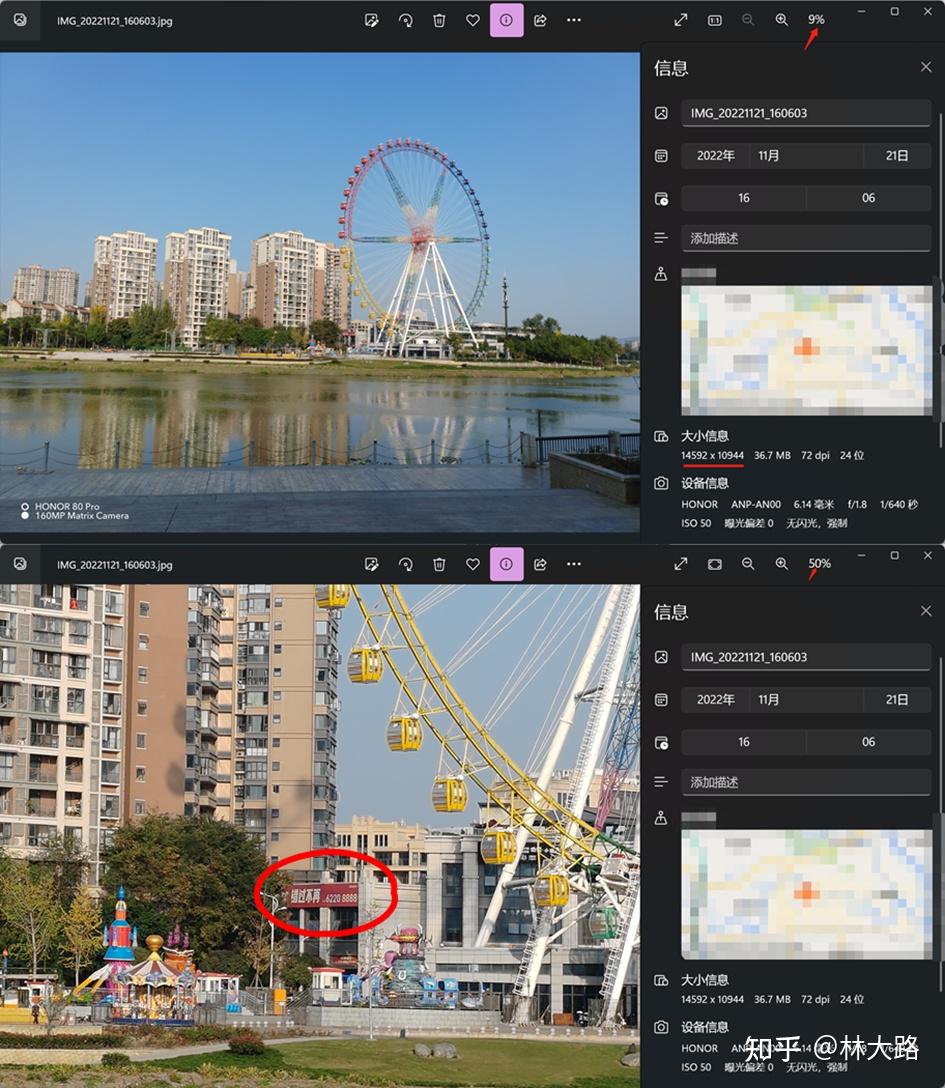Image resolution: width=945 pixels, height=1088 pixels.
Task: Click minute 06 field in top info panel
Action: (869, 198)
